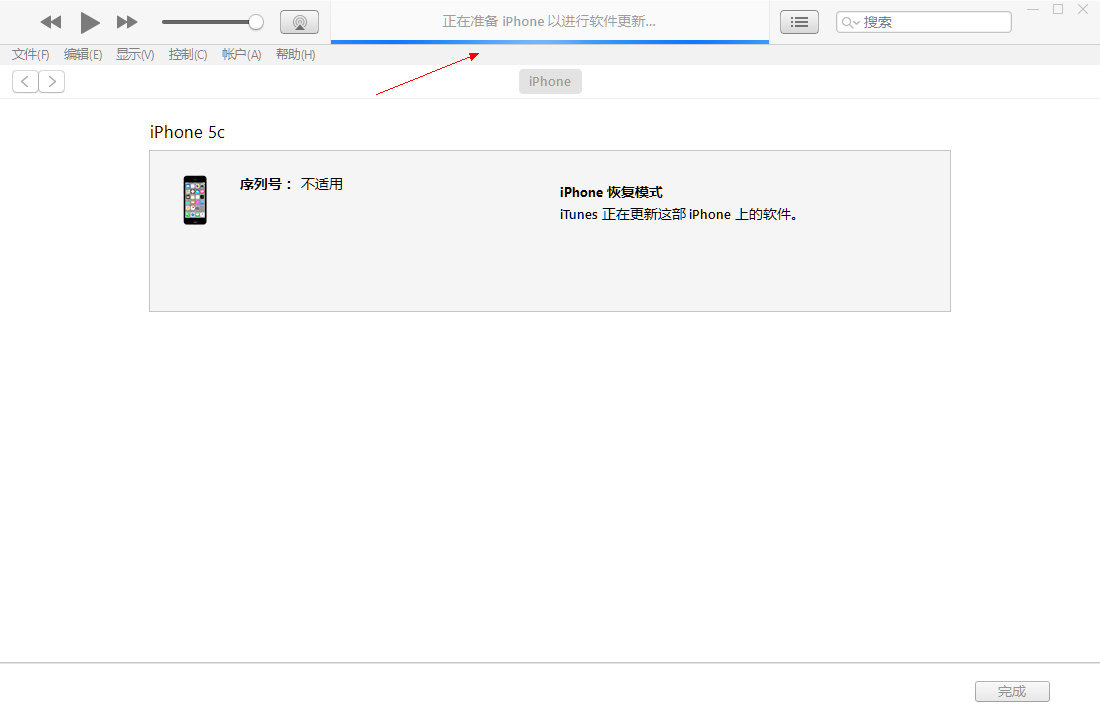Click the iPhone 恢复模式 heading

(611, 192)
